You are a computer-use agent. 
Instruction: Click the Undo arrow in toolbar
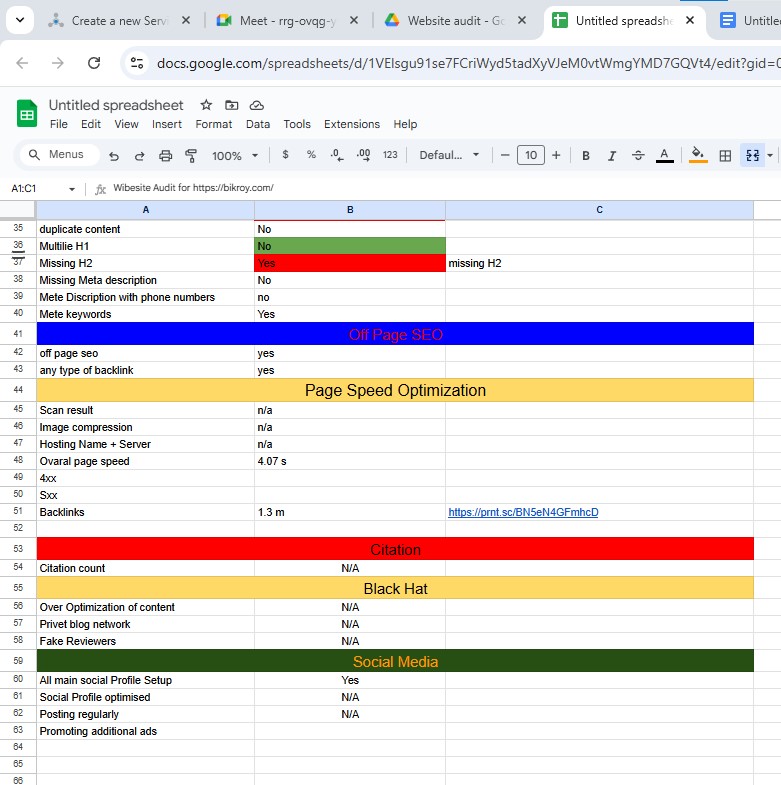114,156
